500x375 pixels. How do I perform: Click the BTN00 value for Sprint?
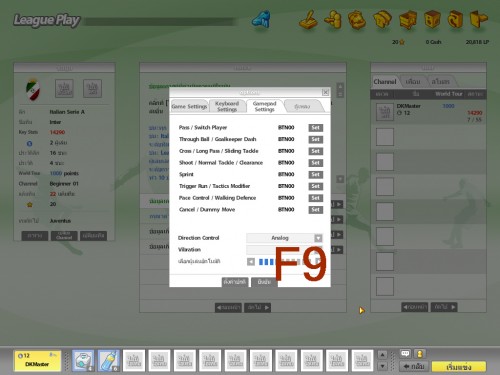pyautogui.click(x=286, y=174)
